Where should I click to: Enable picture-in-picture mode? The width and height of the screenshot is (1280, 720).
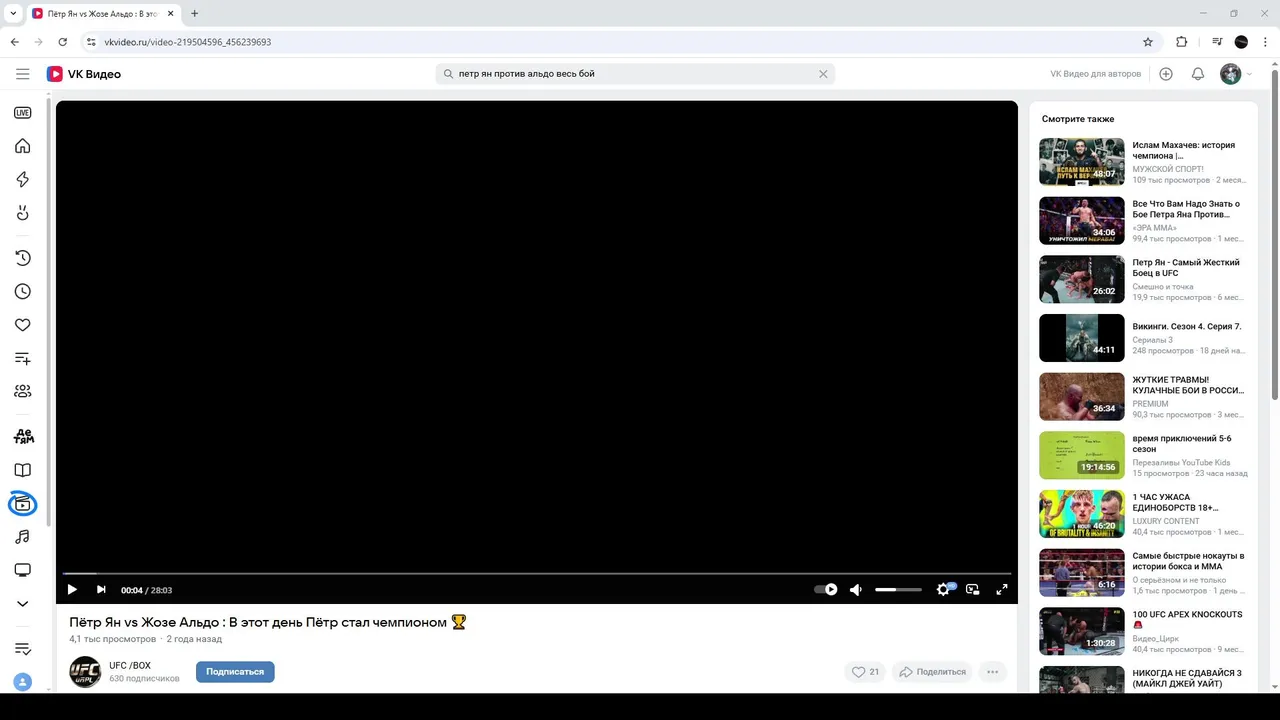click(972, 590)
